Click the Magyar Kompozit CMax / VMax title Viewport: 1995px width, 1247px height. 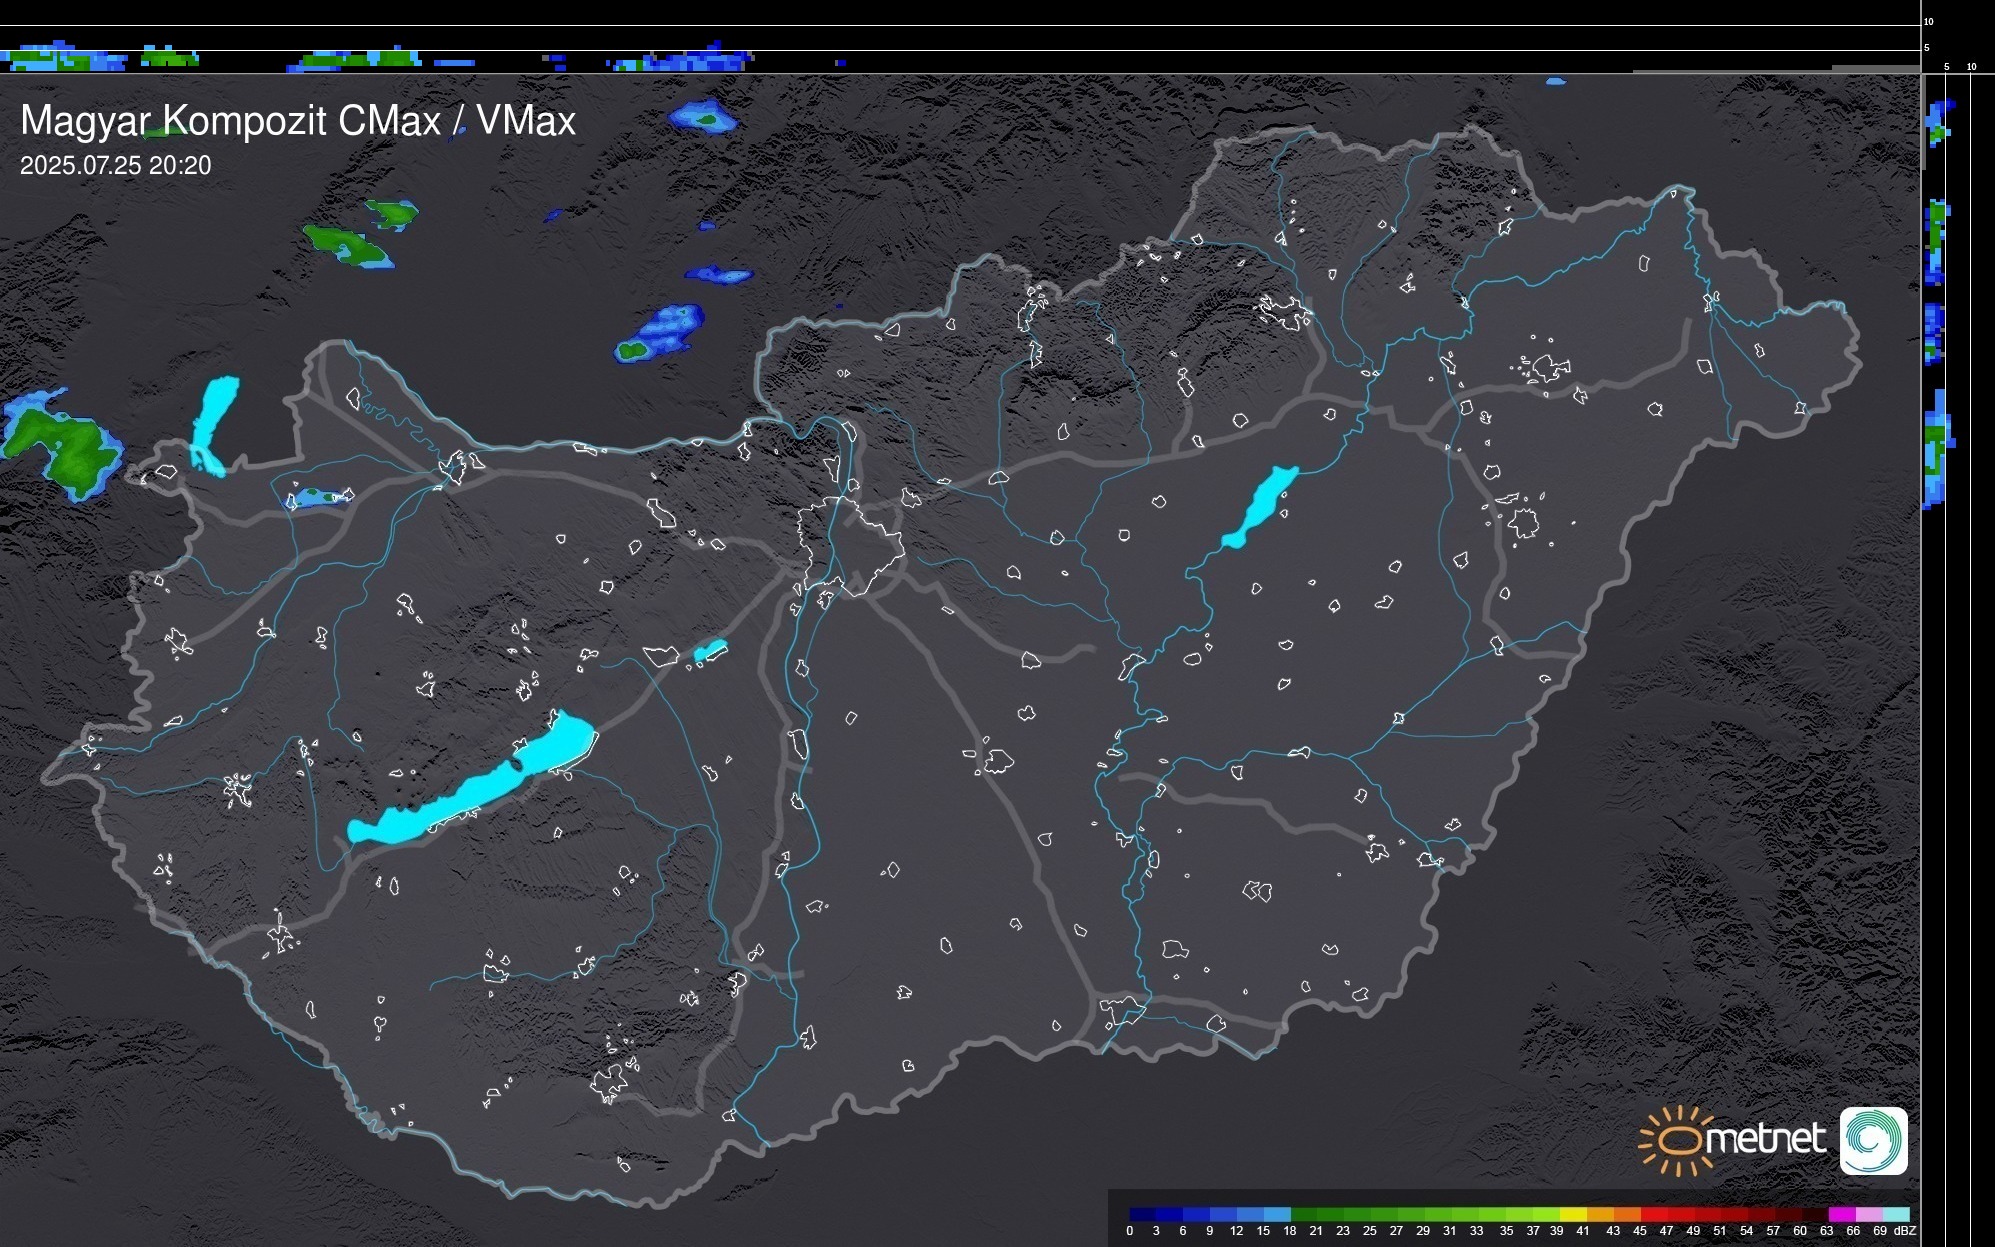click(298, 121)
